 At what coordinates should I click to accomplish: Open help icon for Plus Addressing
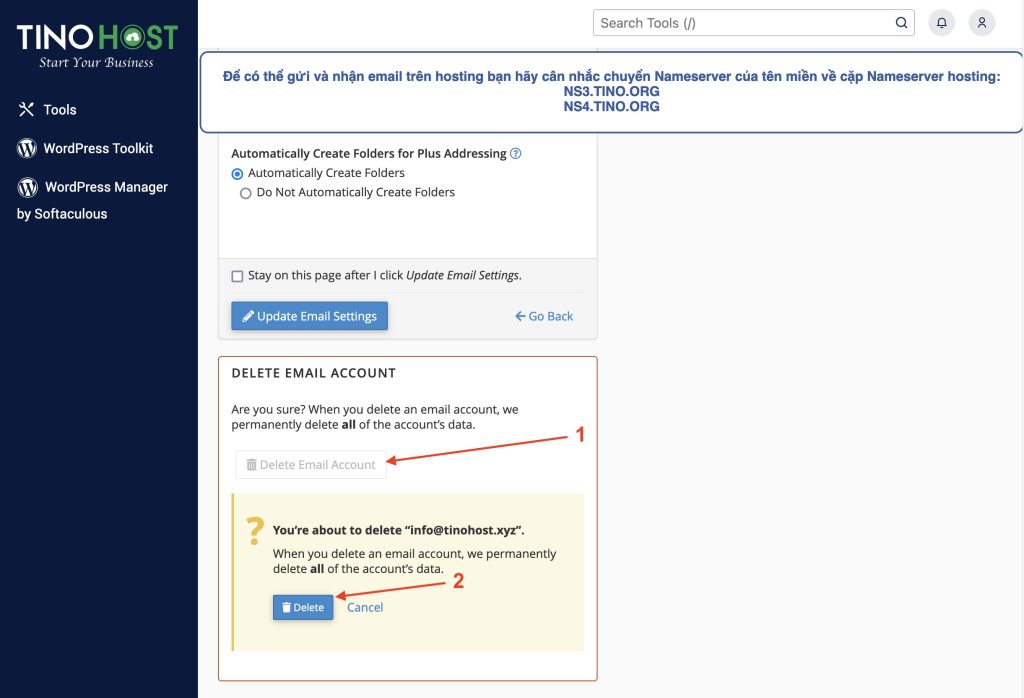click(x=515, y=153)
